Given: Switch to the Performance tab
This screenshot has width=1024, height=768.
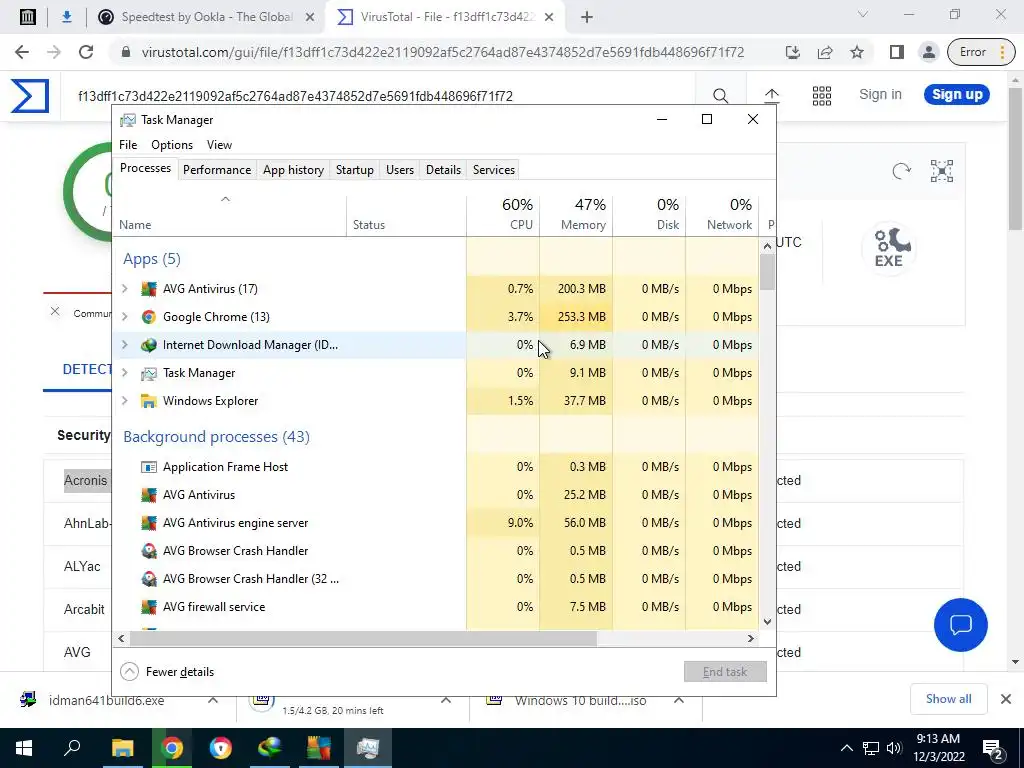Looking at the screenshot, I should (217, 170).
